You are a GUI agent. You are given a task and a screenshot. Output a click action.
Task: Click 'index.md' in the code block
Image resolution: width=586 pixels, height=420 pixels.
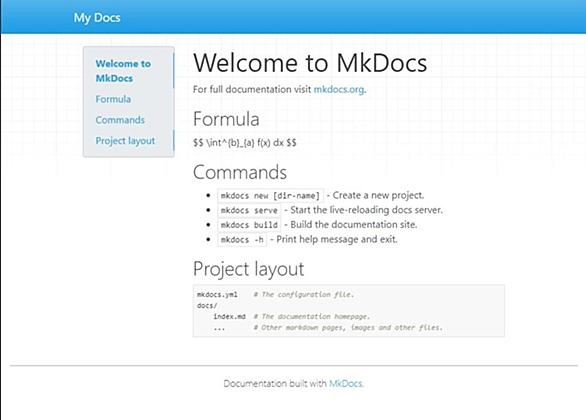[x=229, y=316]
